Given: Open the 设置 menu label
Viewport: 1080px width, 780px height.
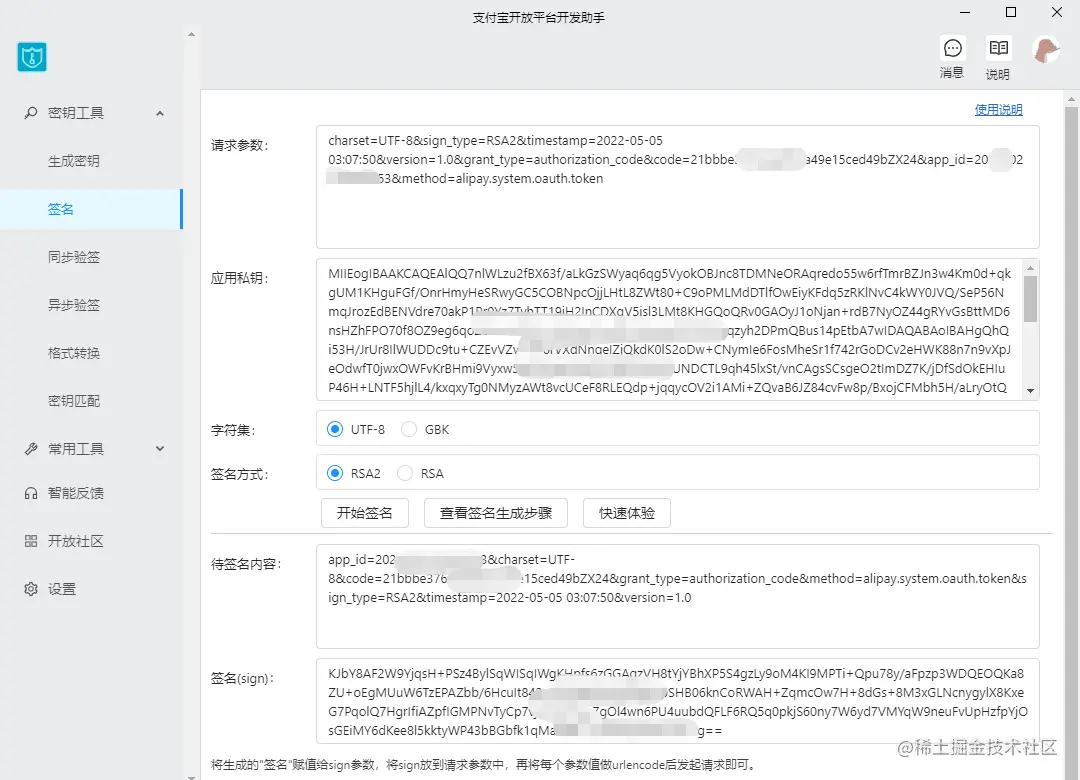Looking at the screenshot, I should pyautogui.click(x=62, y=589).
